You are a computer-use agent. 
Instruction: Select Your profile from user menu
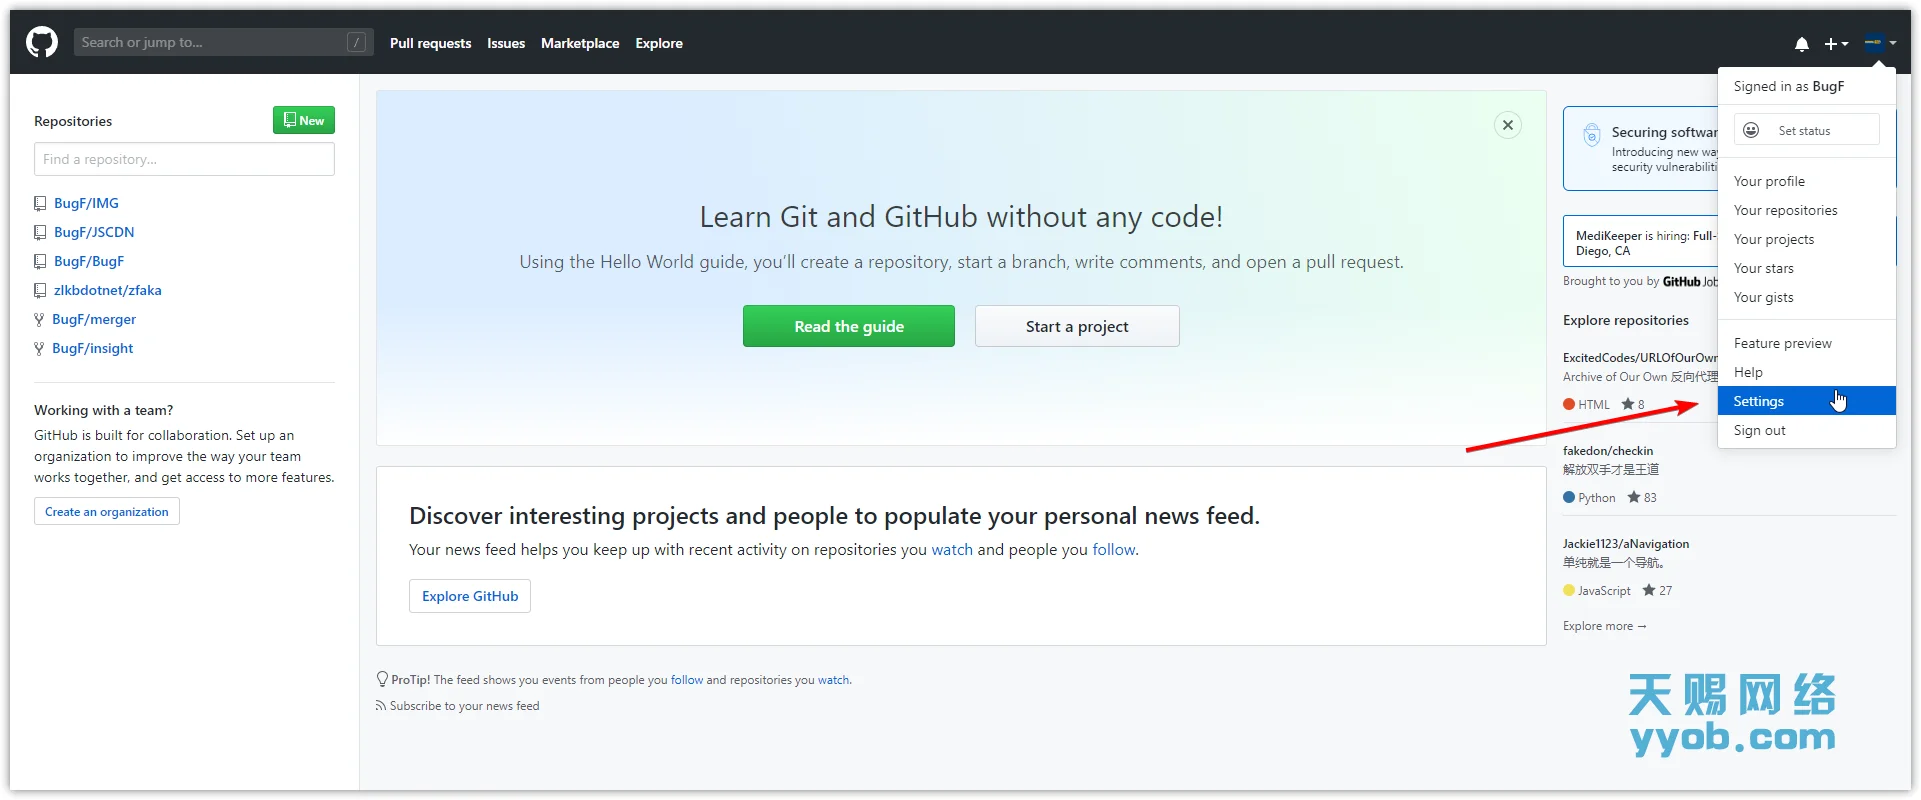point(1807,181)
